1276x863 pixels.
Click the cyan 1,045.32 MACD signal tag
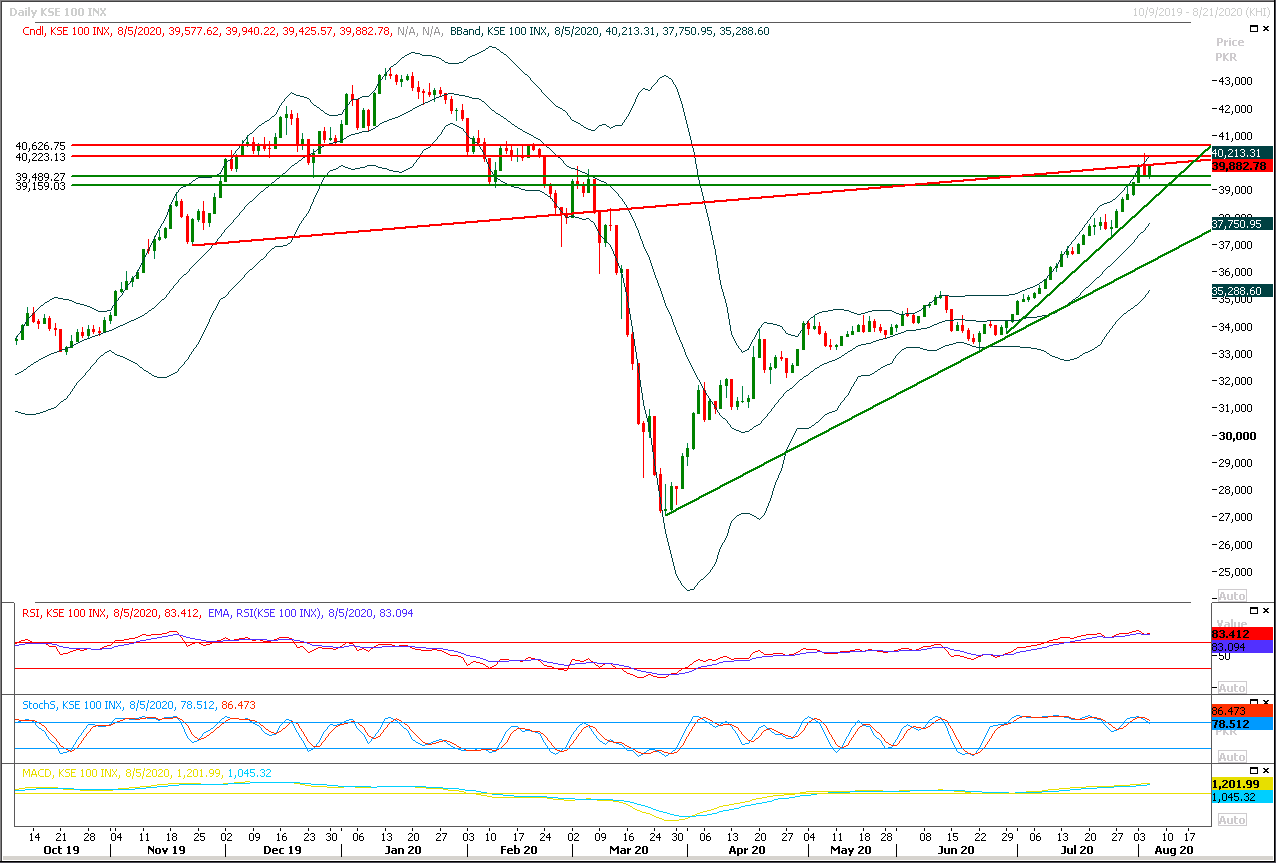click(1242, 798)
